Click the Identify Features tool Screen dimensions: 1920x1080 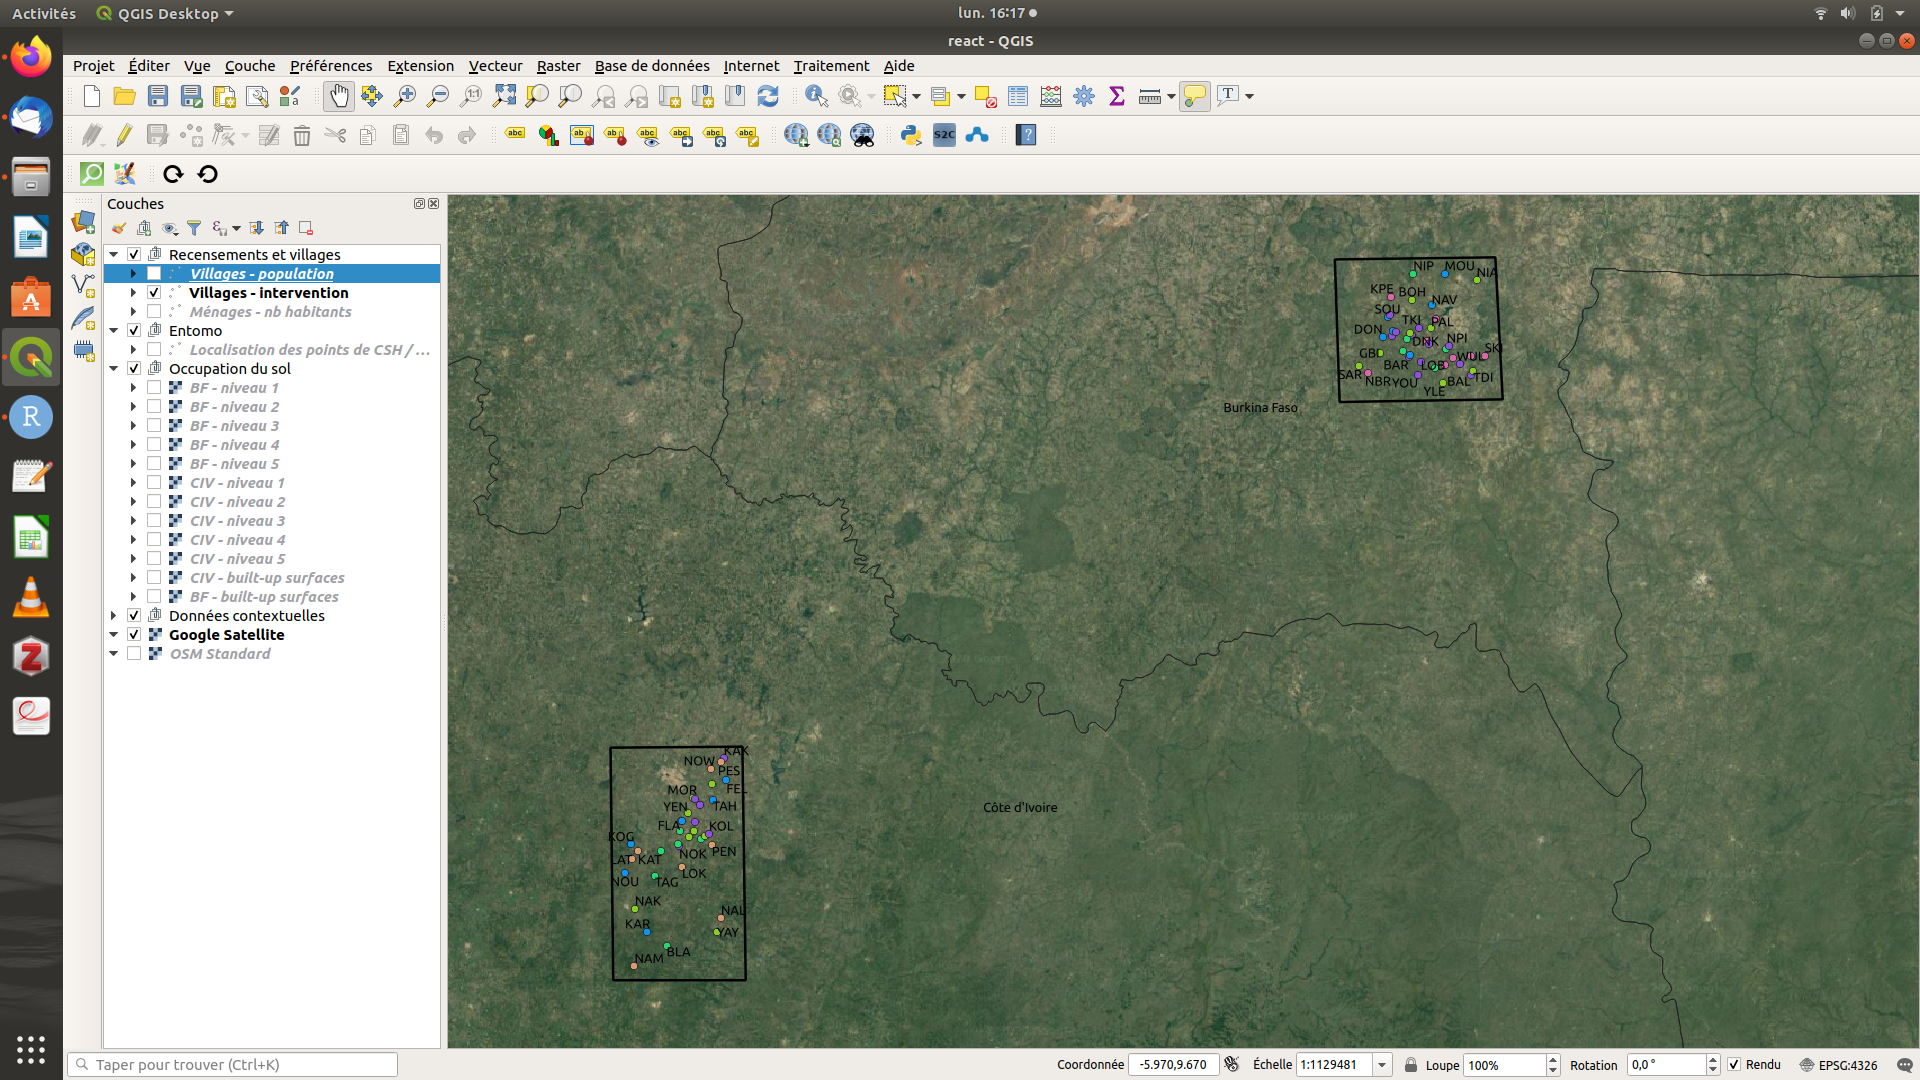(816, 96)
